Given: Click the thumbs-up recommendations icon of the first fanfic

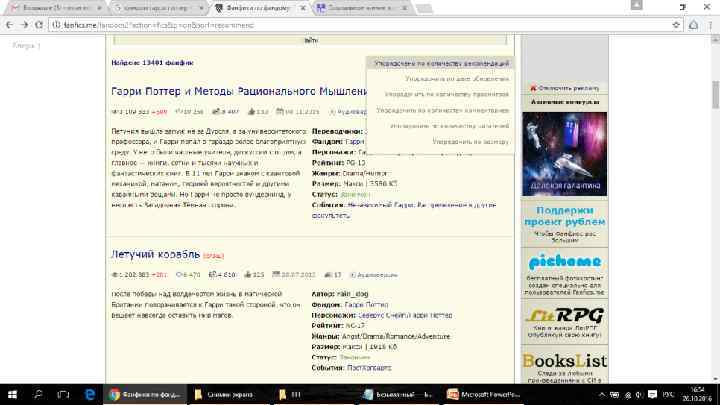Looking at the screenshot, I should click(x=251, y=112).
